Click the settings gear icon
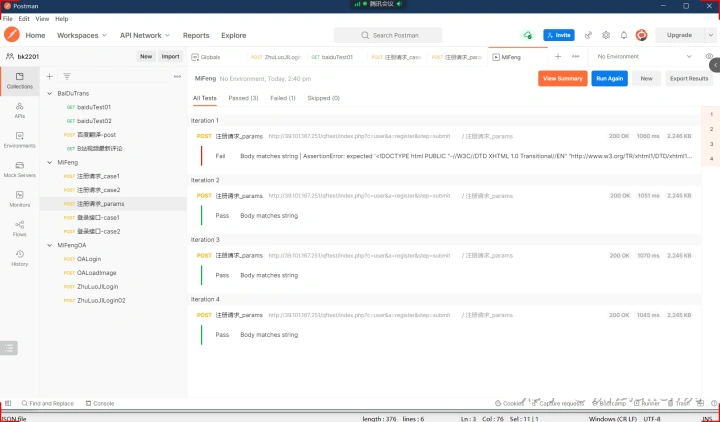The height and width of the screenshot is (422, 720). (605, 35)
